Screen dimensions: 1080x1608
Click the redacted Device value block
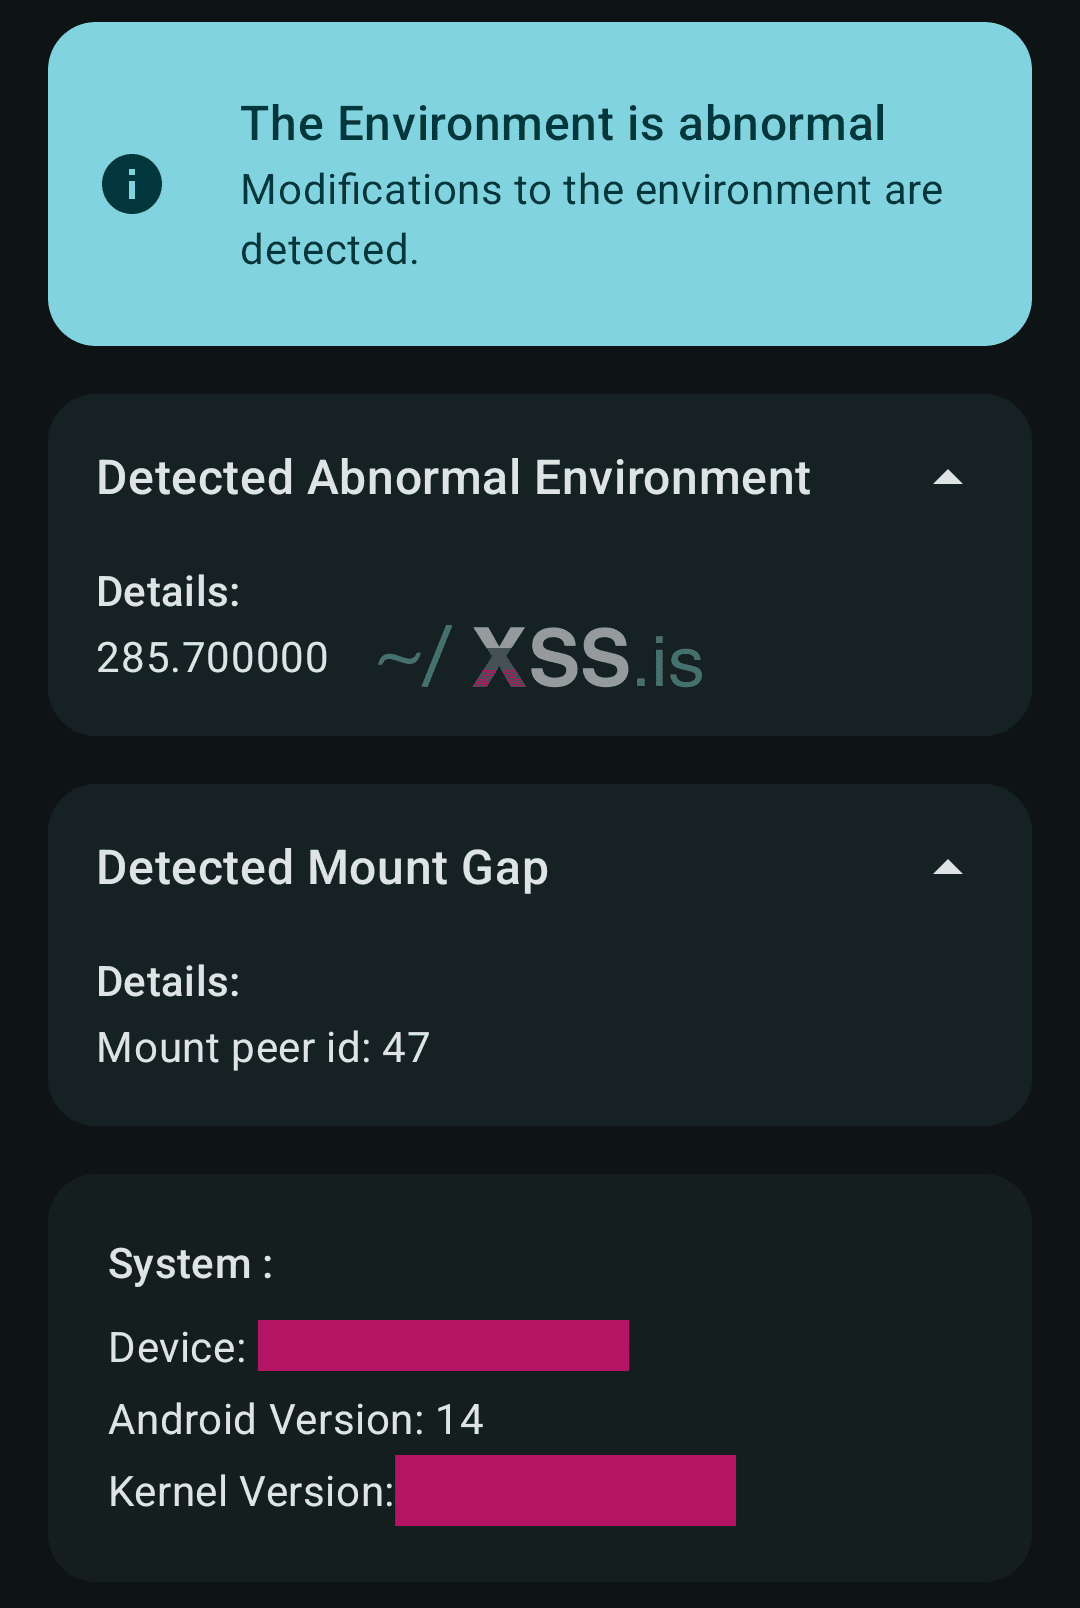(443, 1346)
